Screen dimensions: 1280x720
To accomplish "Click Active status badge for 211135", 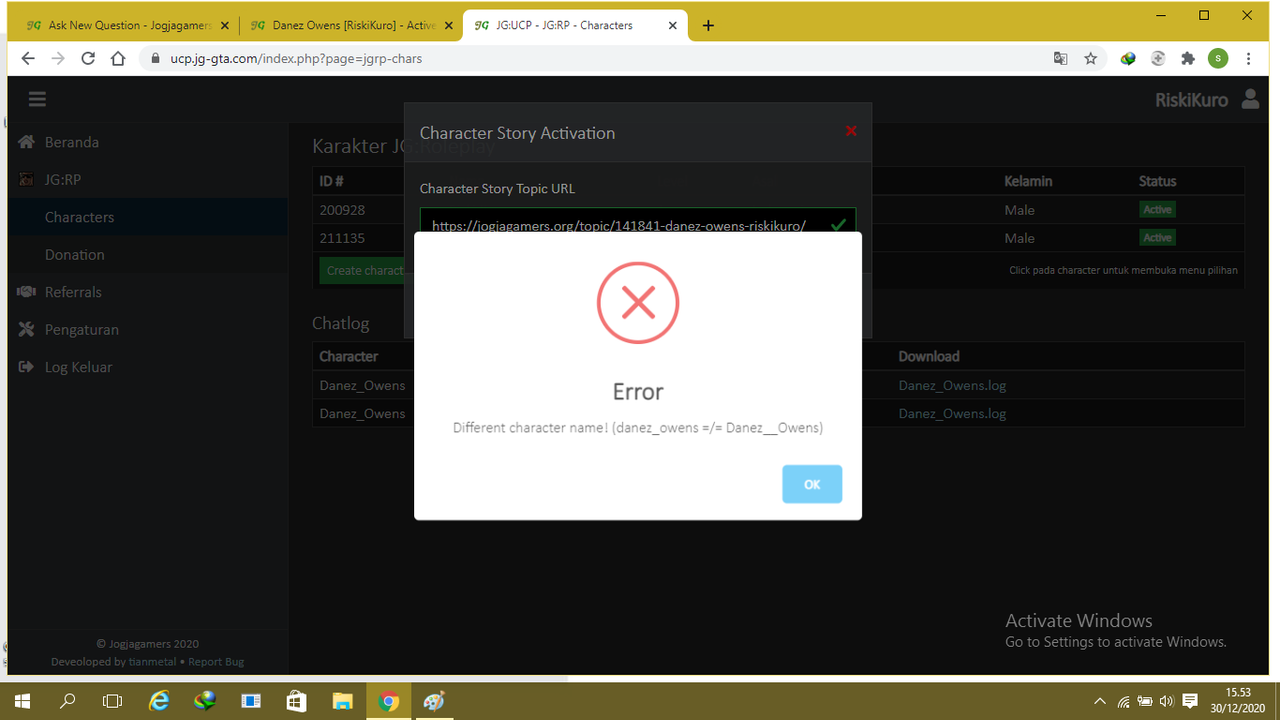I will [x=1157, y=238].
